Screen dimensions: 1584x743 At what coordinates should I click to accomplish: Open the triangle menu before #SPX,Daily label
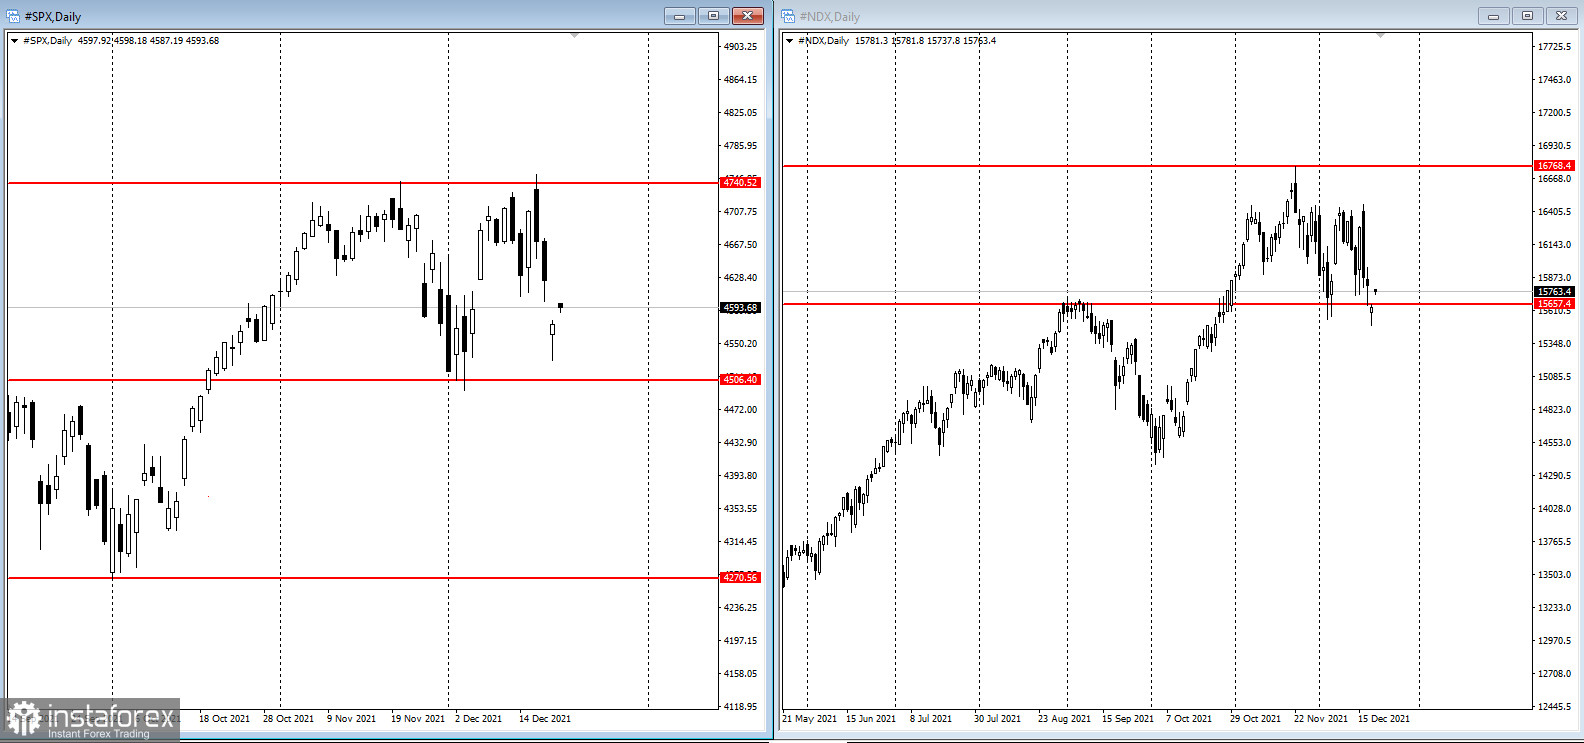coord(14,41)
